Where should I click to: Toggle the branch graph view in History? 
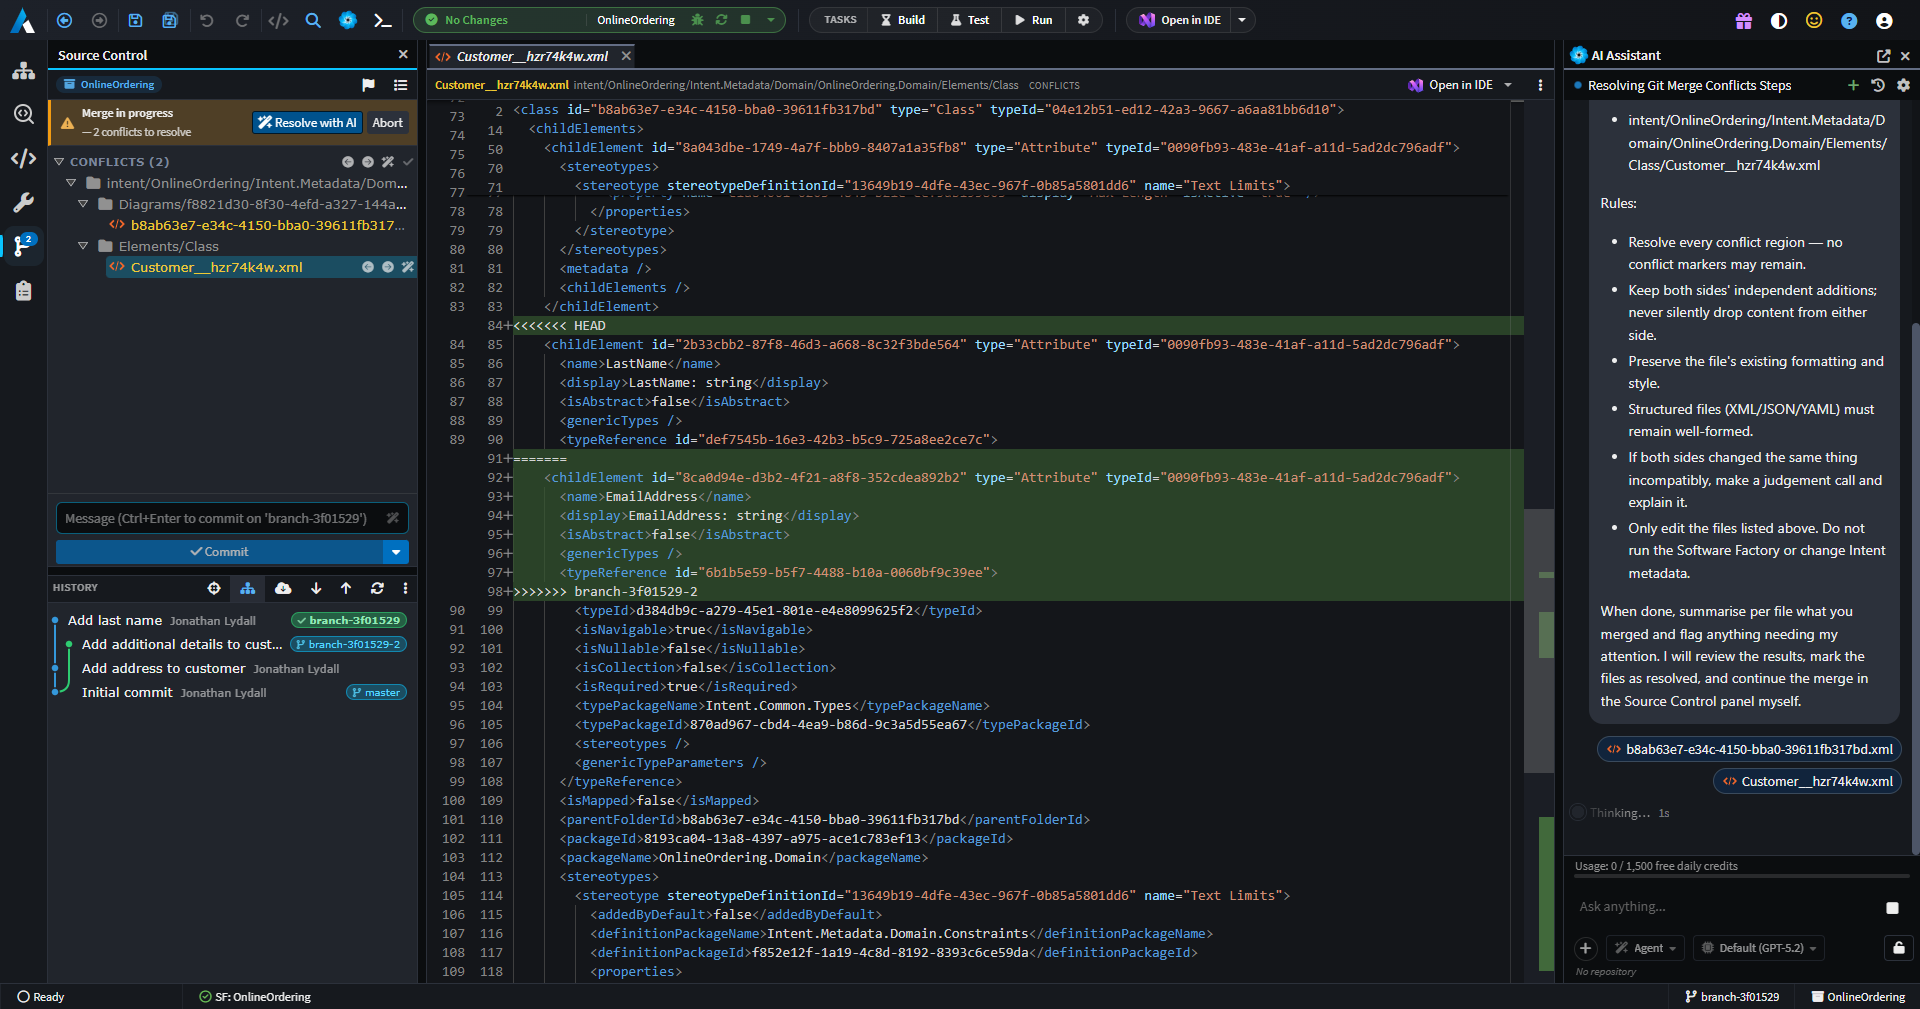248,588
